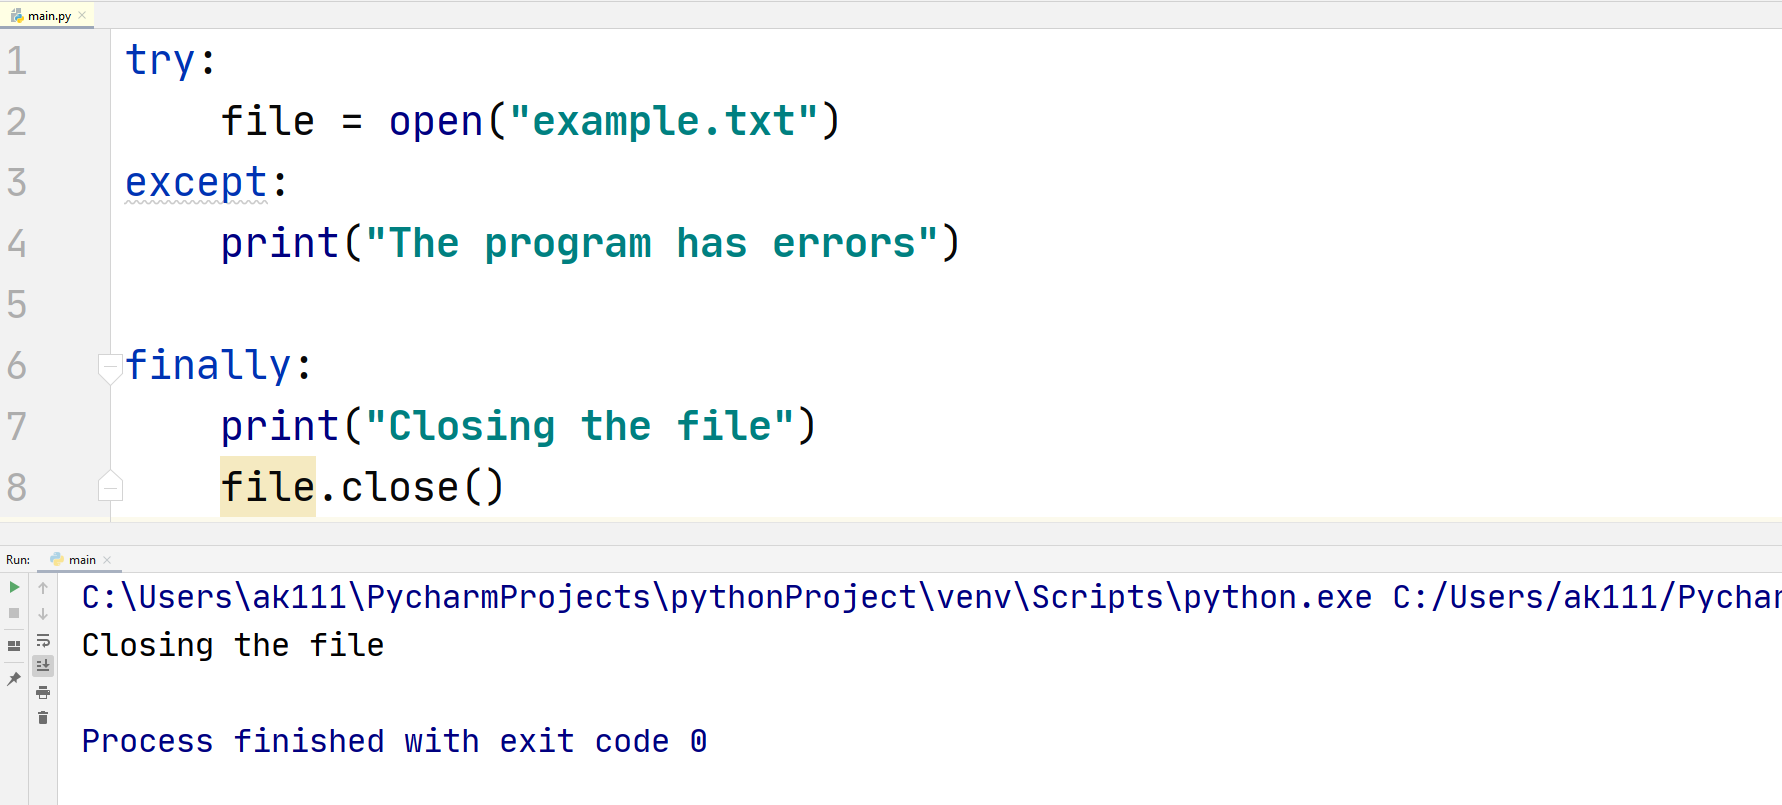
Task: Click the Up the stack trace arrow icon
Action: click(x=43, y=587)
